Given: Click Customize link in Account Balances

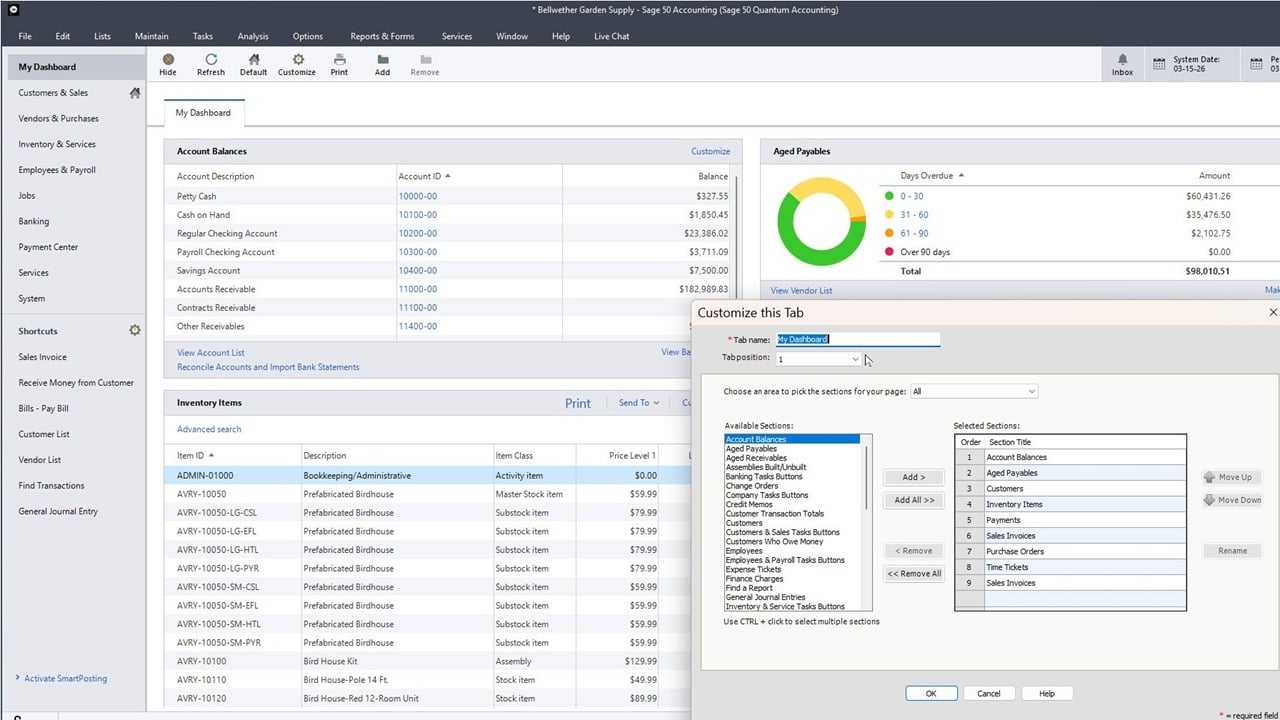Looking at the screenshot, I should pos(710,152).
